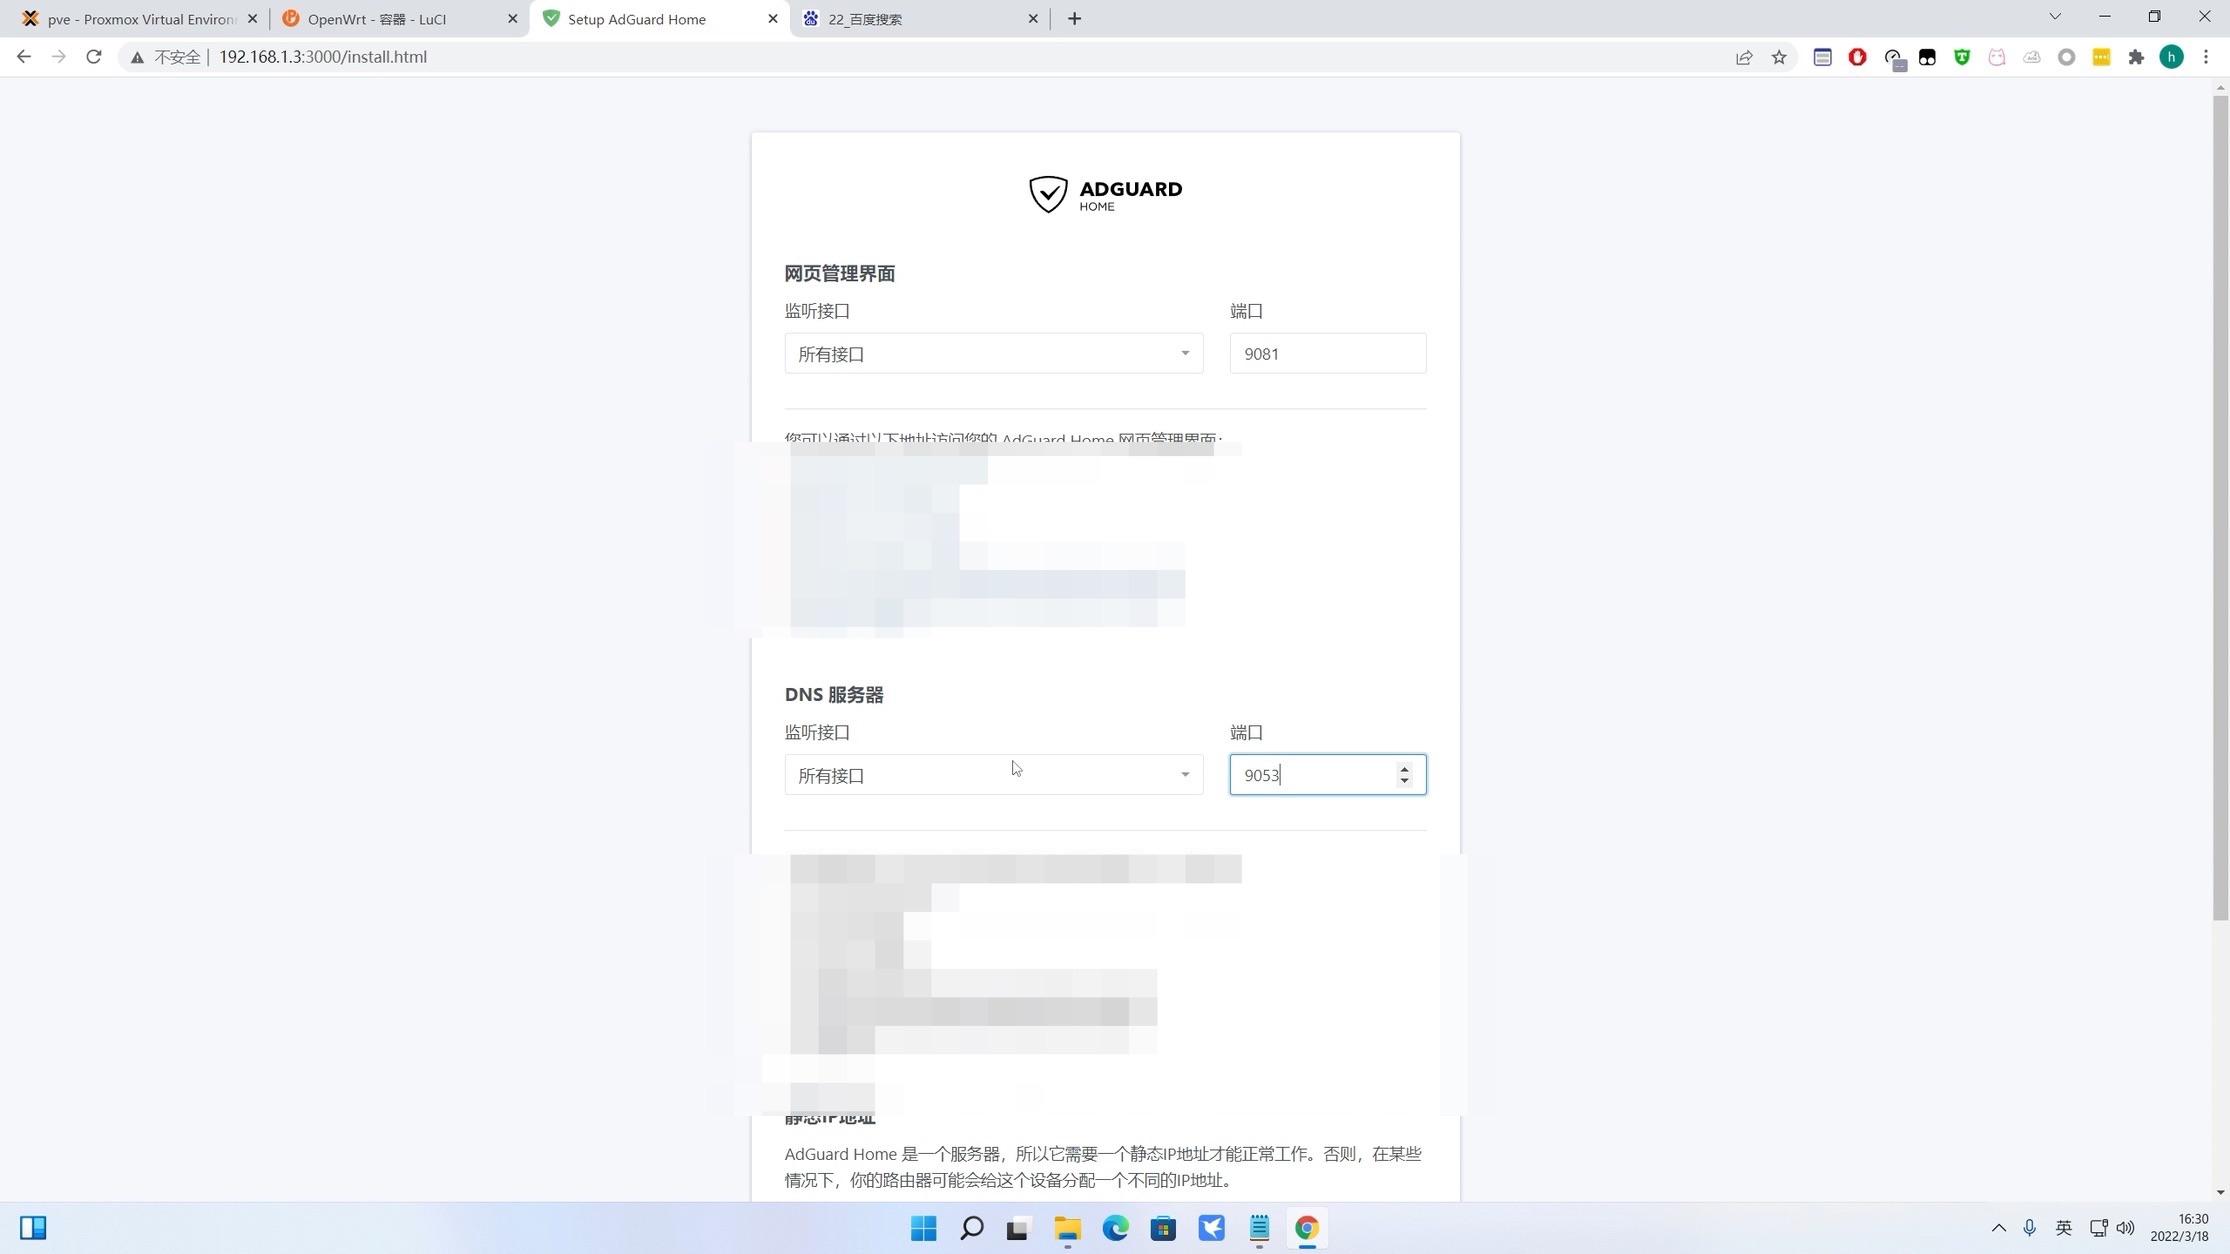Toggle the Windows language indicator 英
Image resolution: width=2230 pixels, height=1254 pixels.
[x=2064, y=1228]
